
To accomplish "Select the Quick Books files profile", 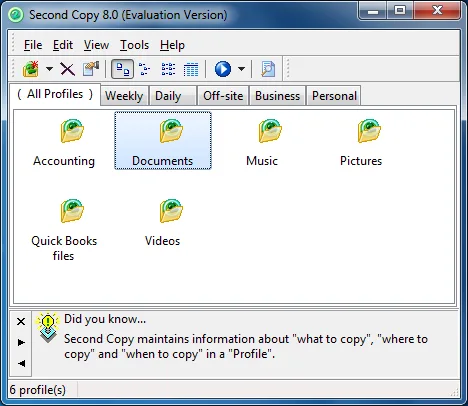I will pos(64,230).
